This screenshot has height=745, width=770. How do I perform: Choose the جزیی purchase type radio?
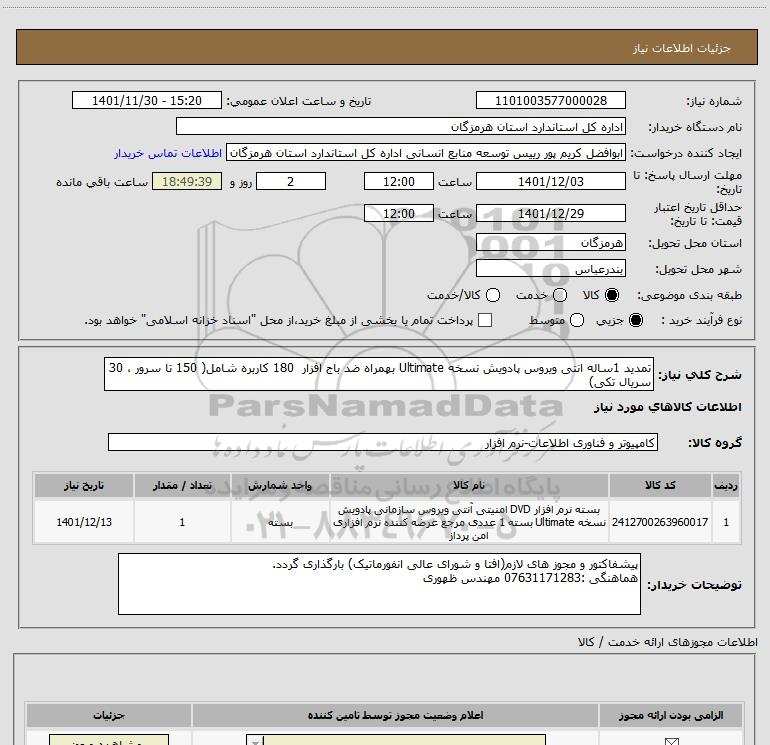pos(636,320)
